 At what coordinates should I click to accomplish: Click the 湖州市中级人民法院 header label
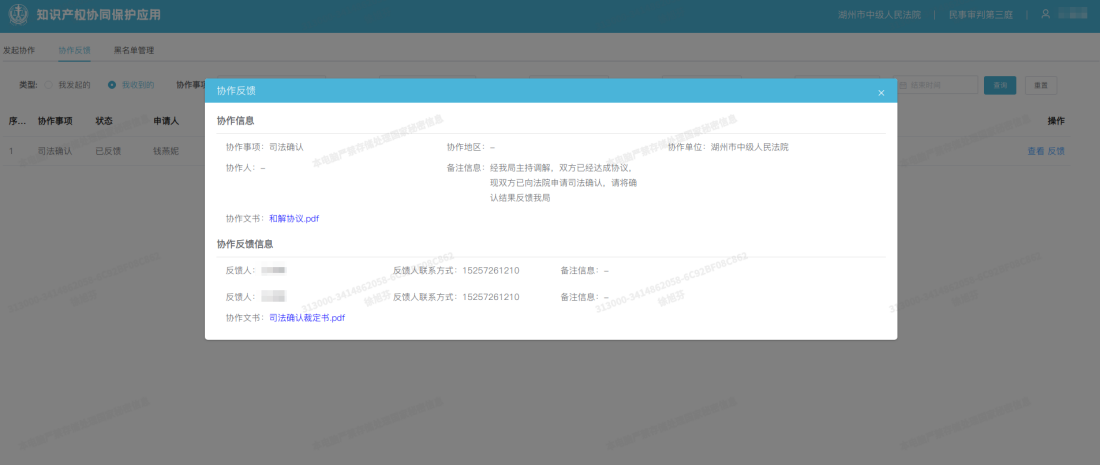coord(878,15)
